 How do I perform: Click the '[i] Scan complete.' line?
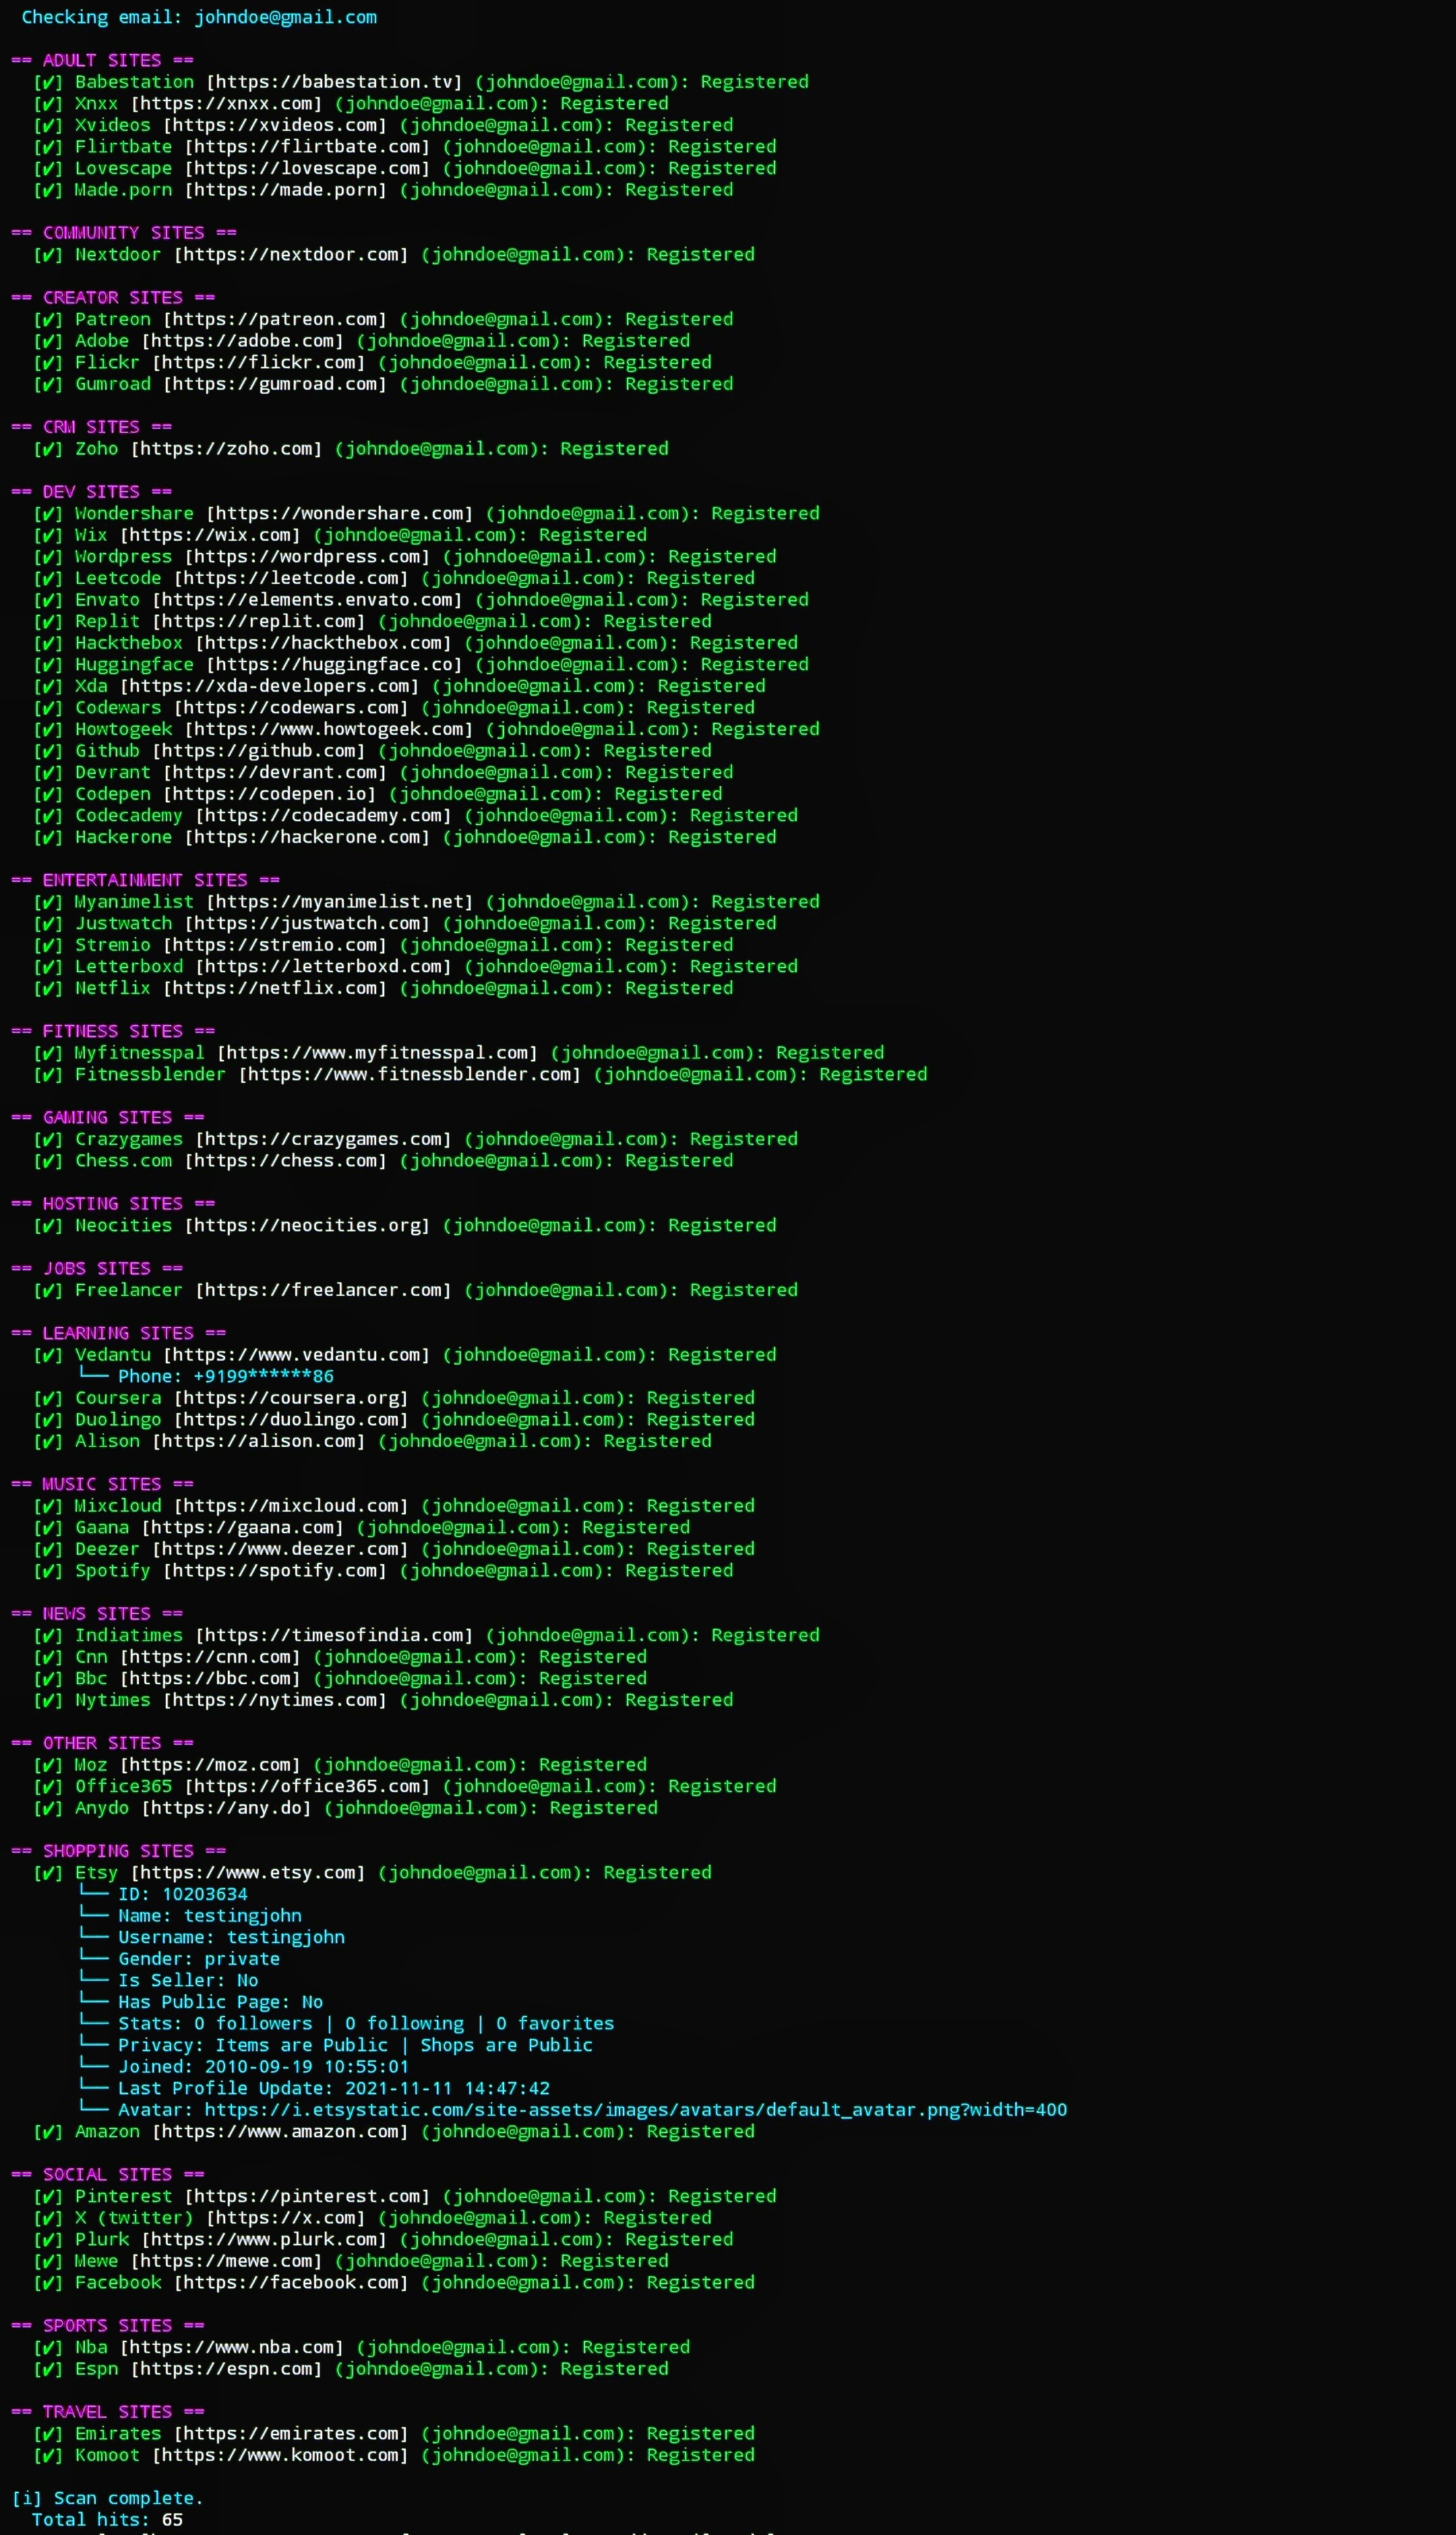pyautogui.click(x=107, y=2498)
